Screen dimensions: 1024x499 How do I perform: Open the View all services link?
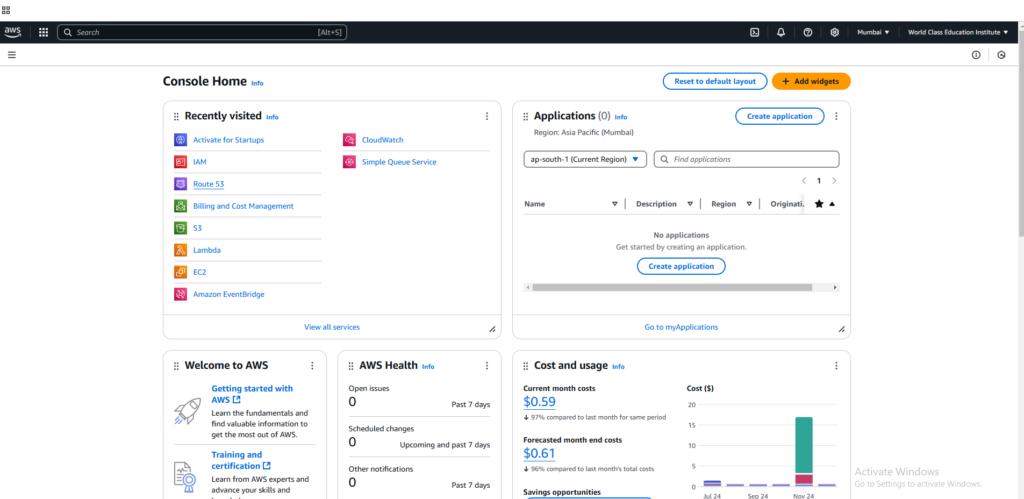[x=332, y=327]
